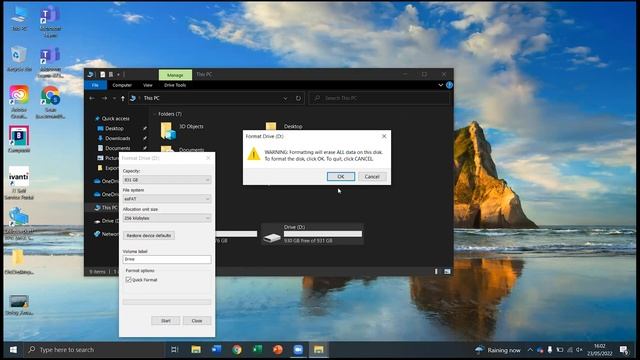Cancel the format warning dialog
This screenshot has height=360, width=640.
click(372, 176)
